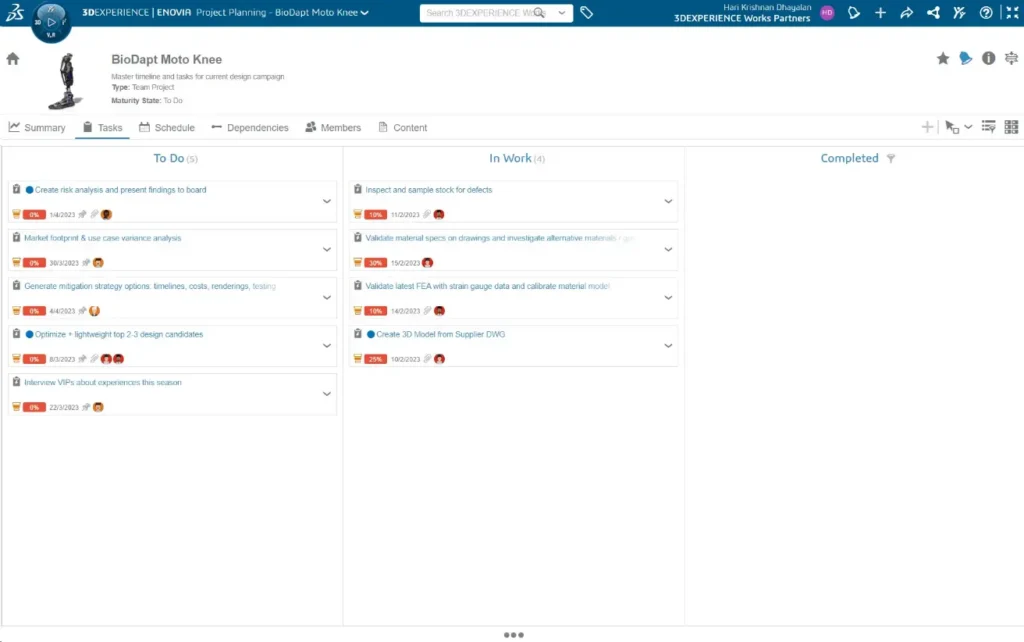
Task: Open the project information icon
Action: (988, 59)
